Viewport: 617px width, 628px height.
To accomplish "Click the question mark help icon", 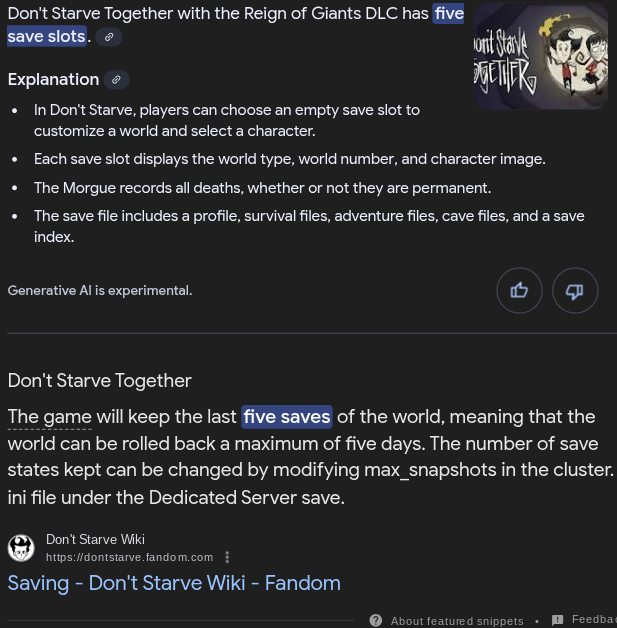I will pyautogui.click(x=376, y=620).
